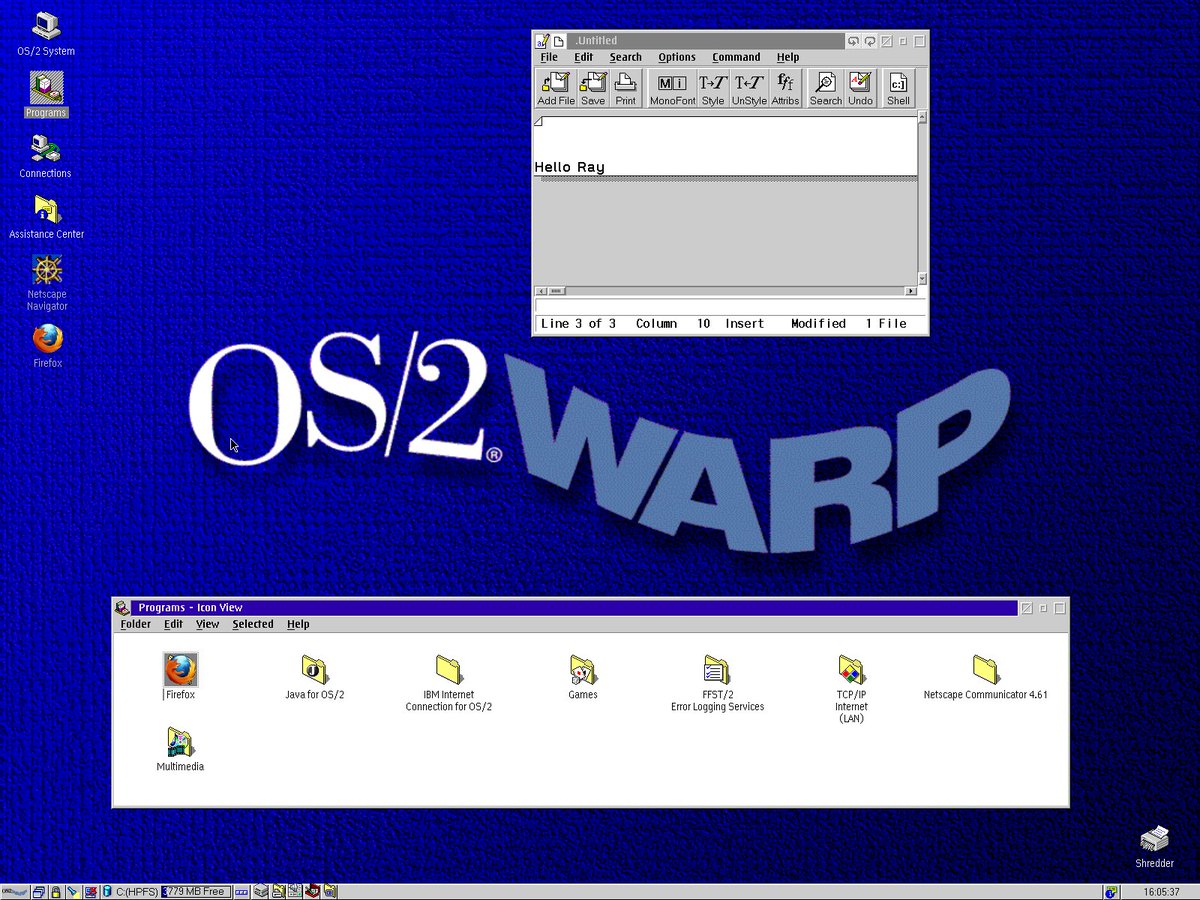The height and width of the screenshot is (900, 1200).
Task: Select the Games folder icon
Action: [x=583, y=676]
